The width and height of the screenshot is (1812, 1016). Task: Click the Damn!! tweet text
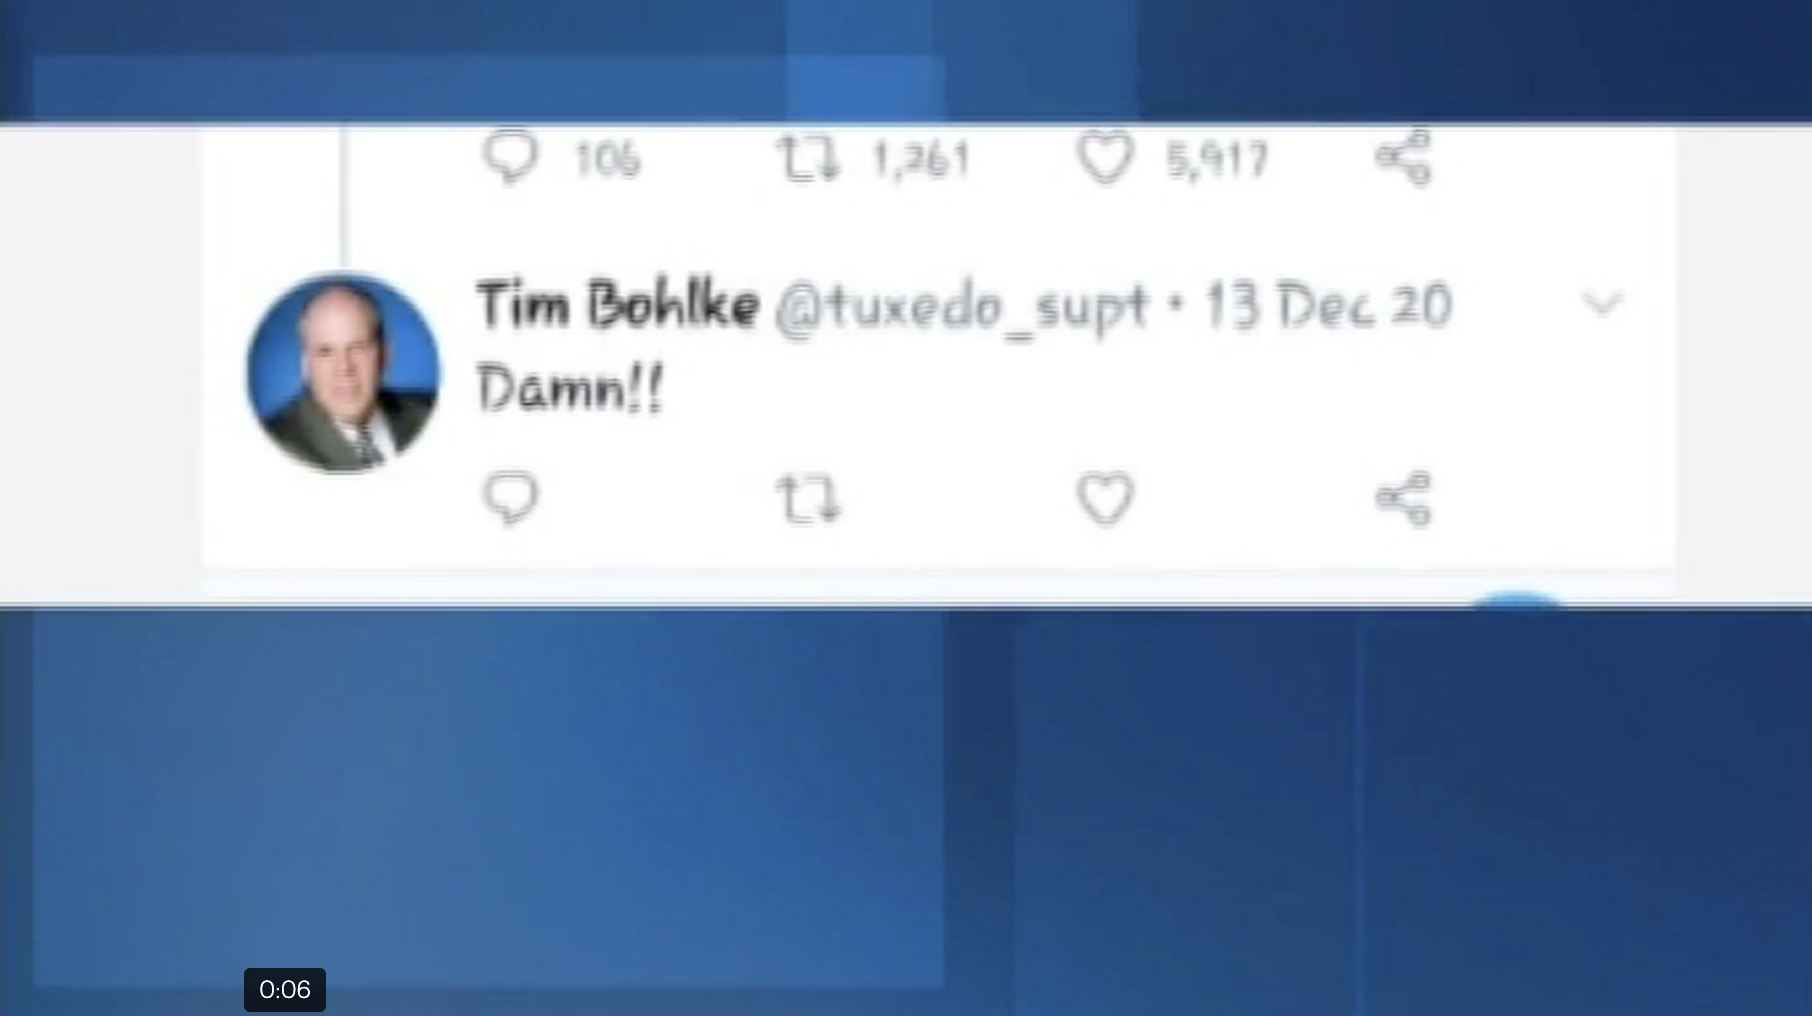point(569,388)
